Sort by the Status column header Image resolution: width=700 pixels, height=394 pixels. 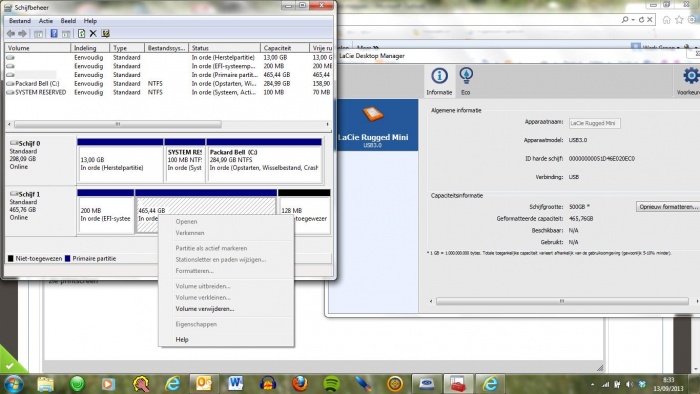[225, 48]
